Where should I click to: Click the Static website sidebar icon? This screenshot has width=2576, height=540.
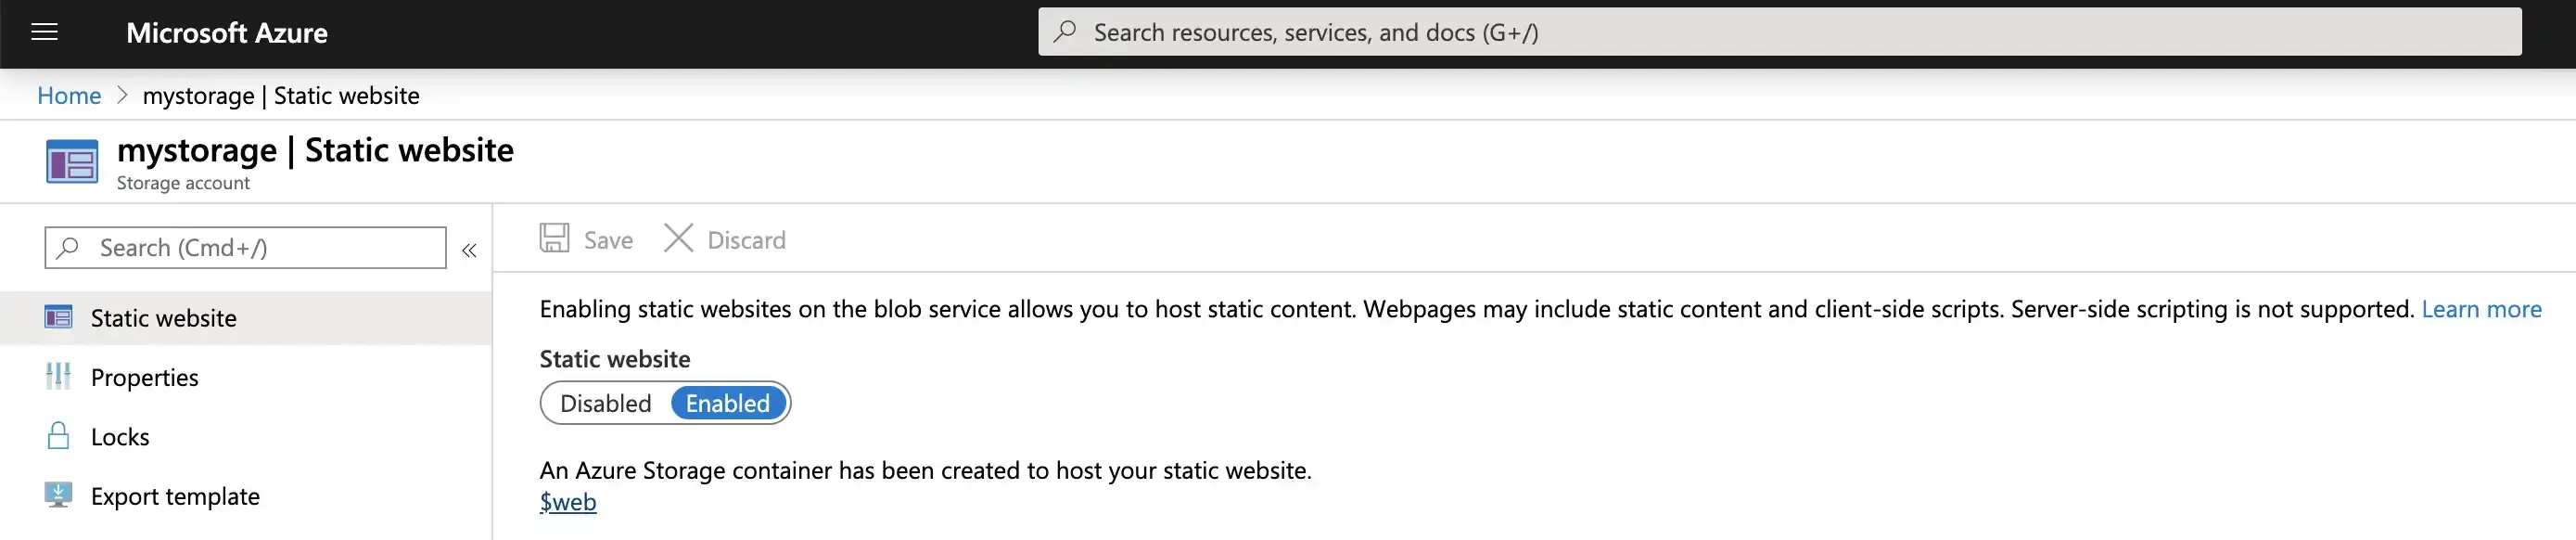(58, 318)
